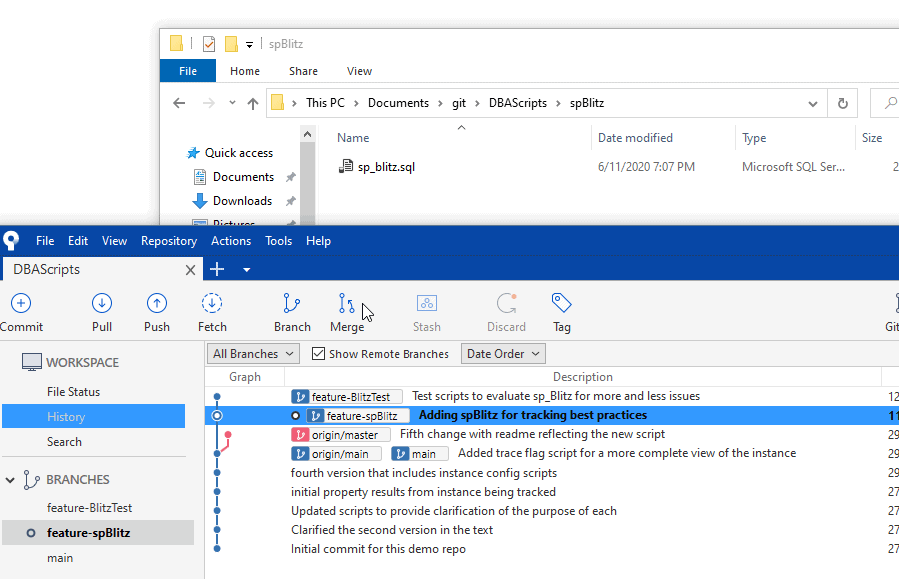
Task: Click the Workspace monitor icon
Action: tap(32, 362)
